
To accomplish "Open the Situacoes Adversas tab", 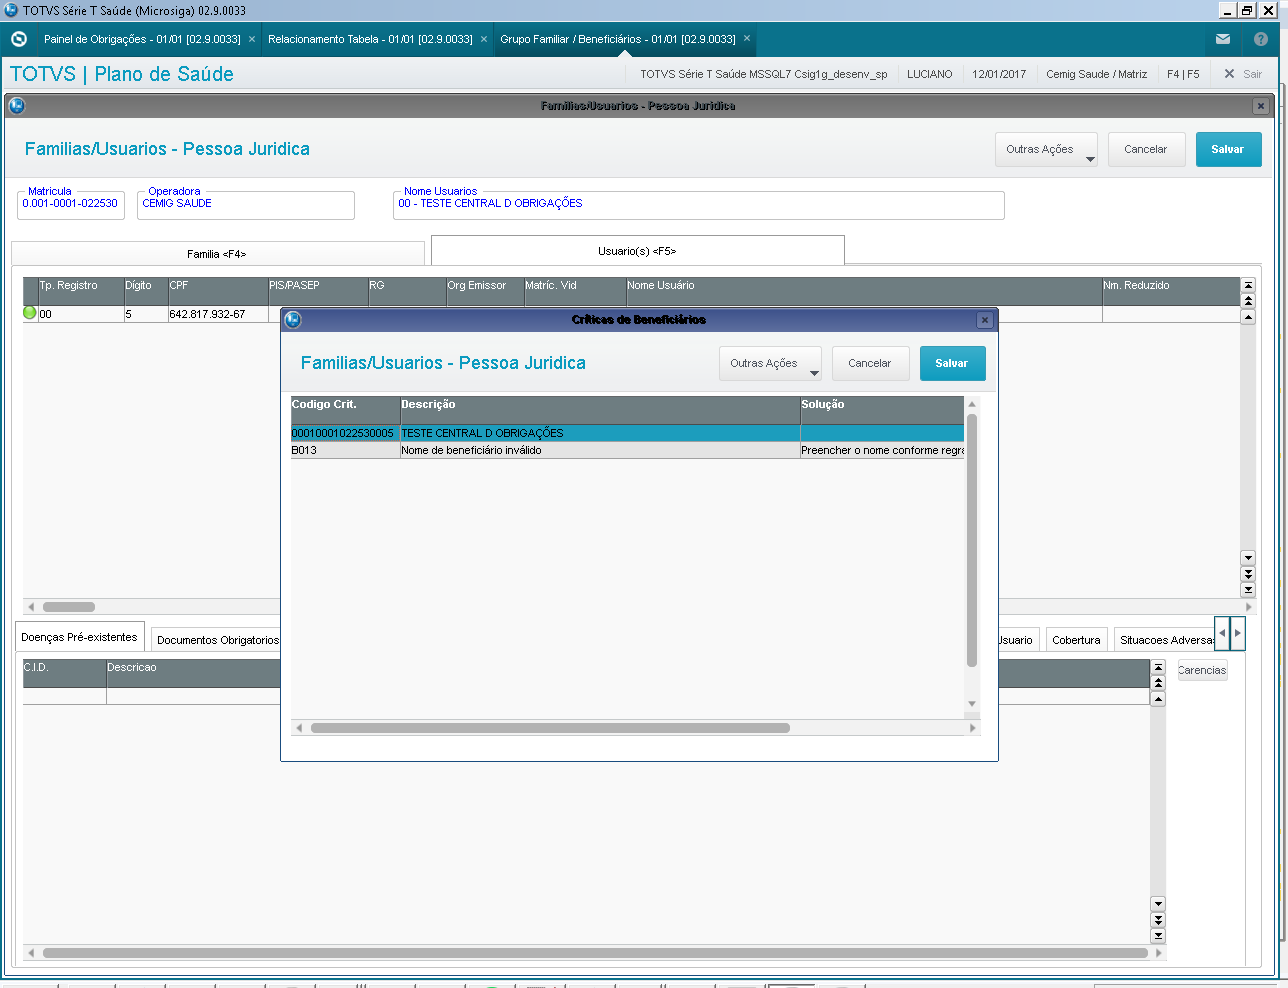I will click(x=1165, y=640).
